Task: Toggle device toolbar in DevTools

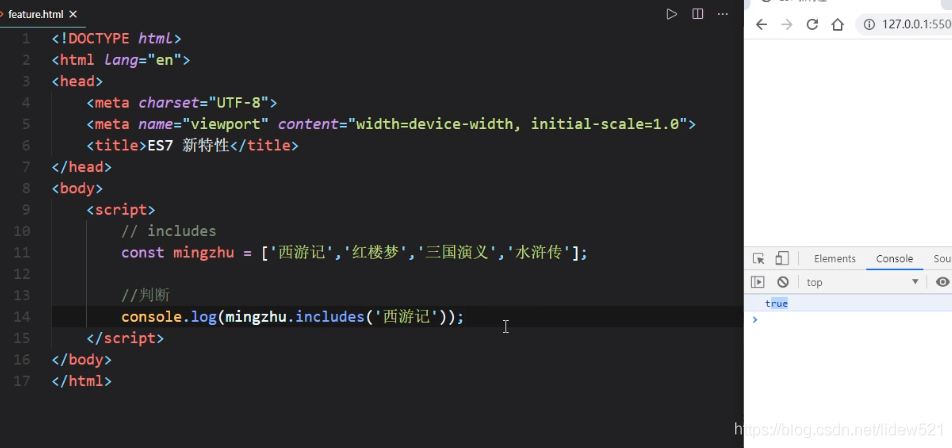Action: (782, 259)
